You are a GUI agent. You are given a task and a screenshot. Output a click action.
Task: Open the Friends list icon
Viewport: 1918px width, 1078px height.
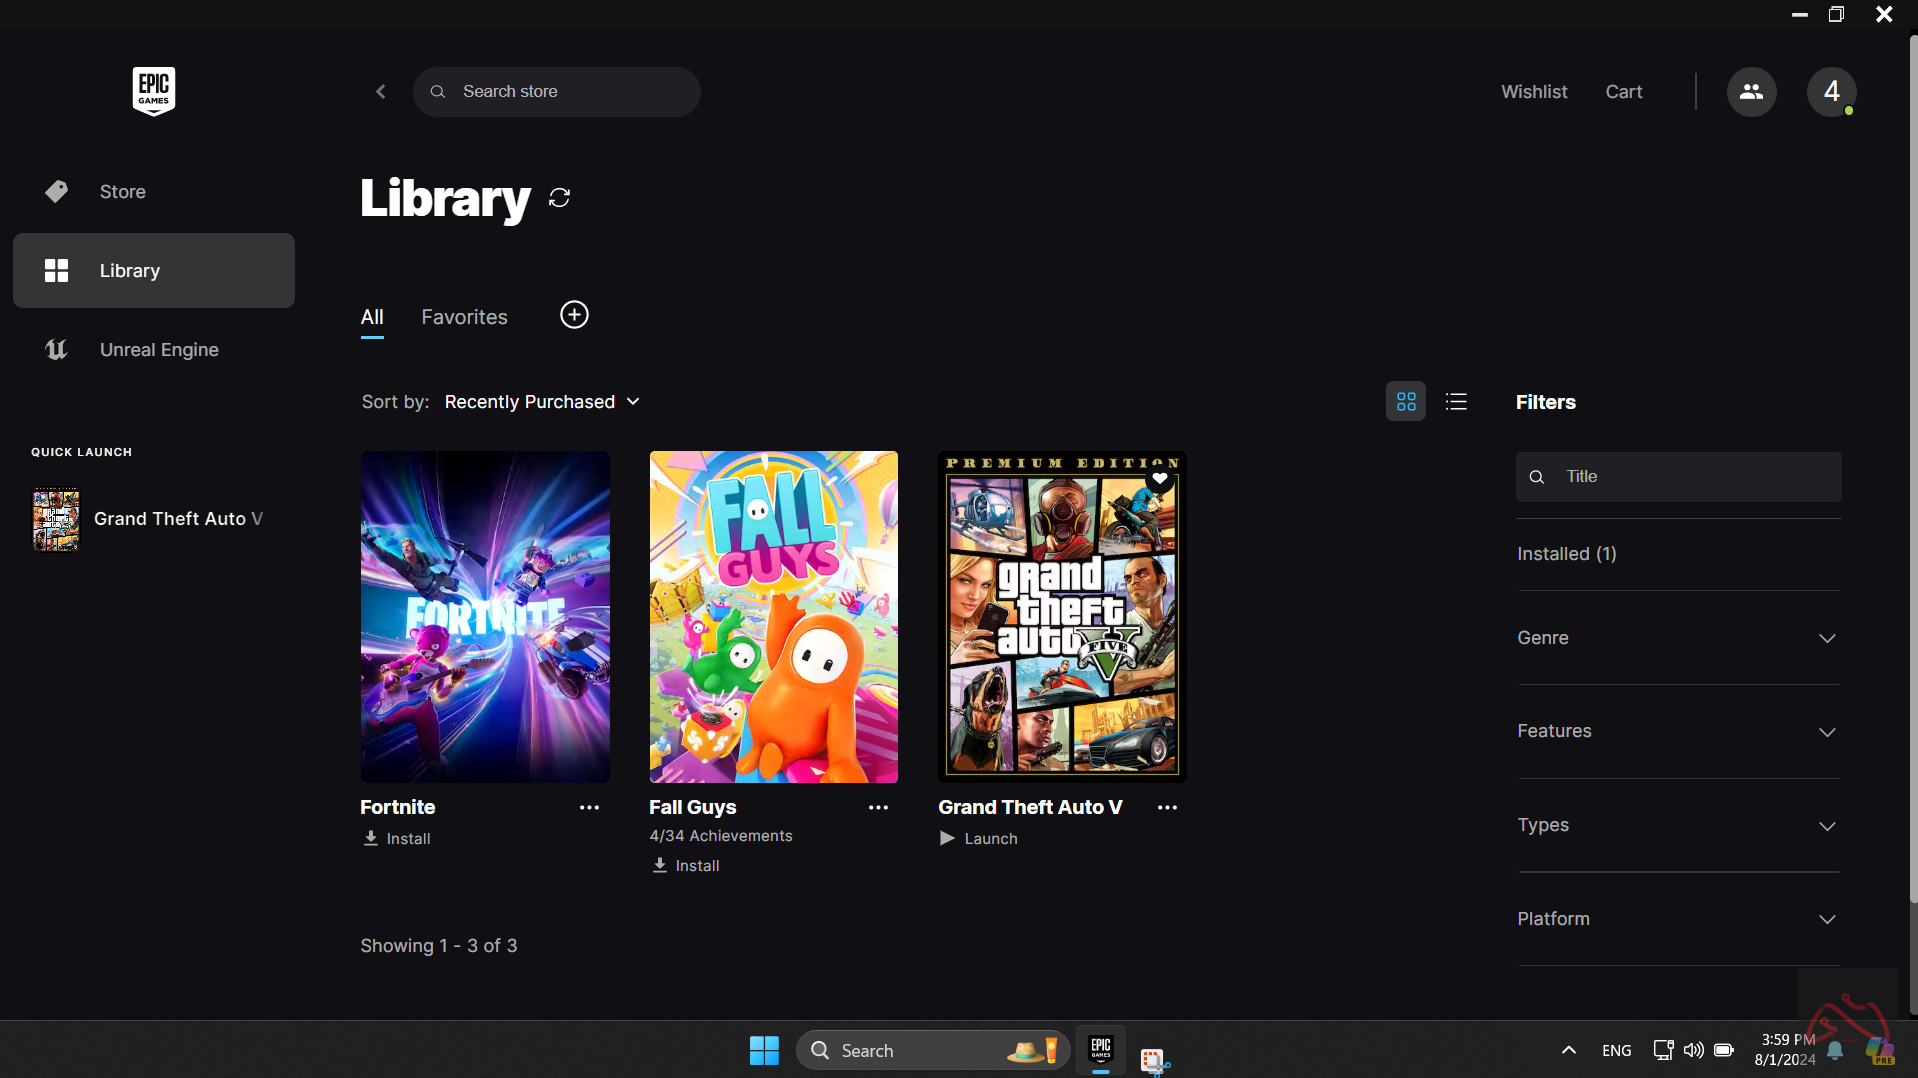(1751, 92)
